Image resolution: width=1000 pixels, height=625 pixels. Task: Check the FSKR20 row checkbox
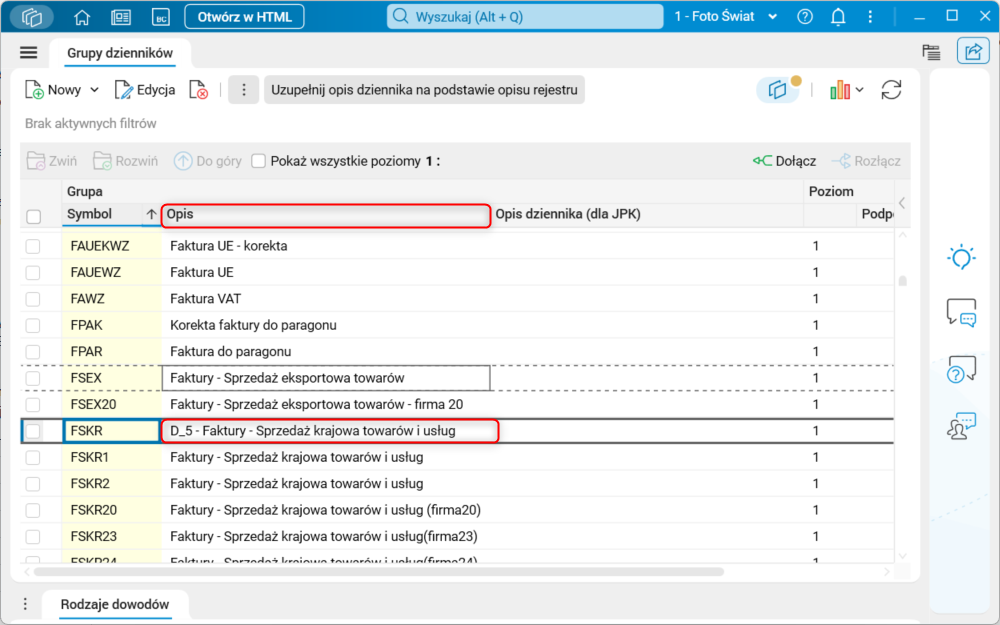33,510
